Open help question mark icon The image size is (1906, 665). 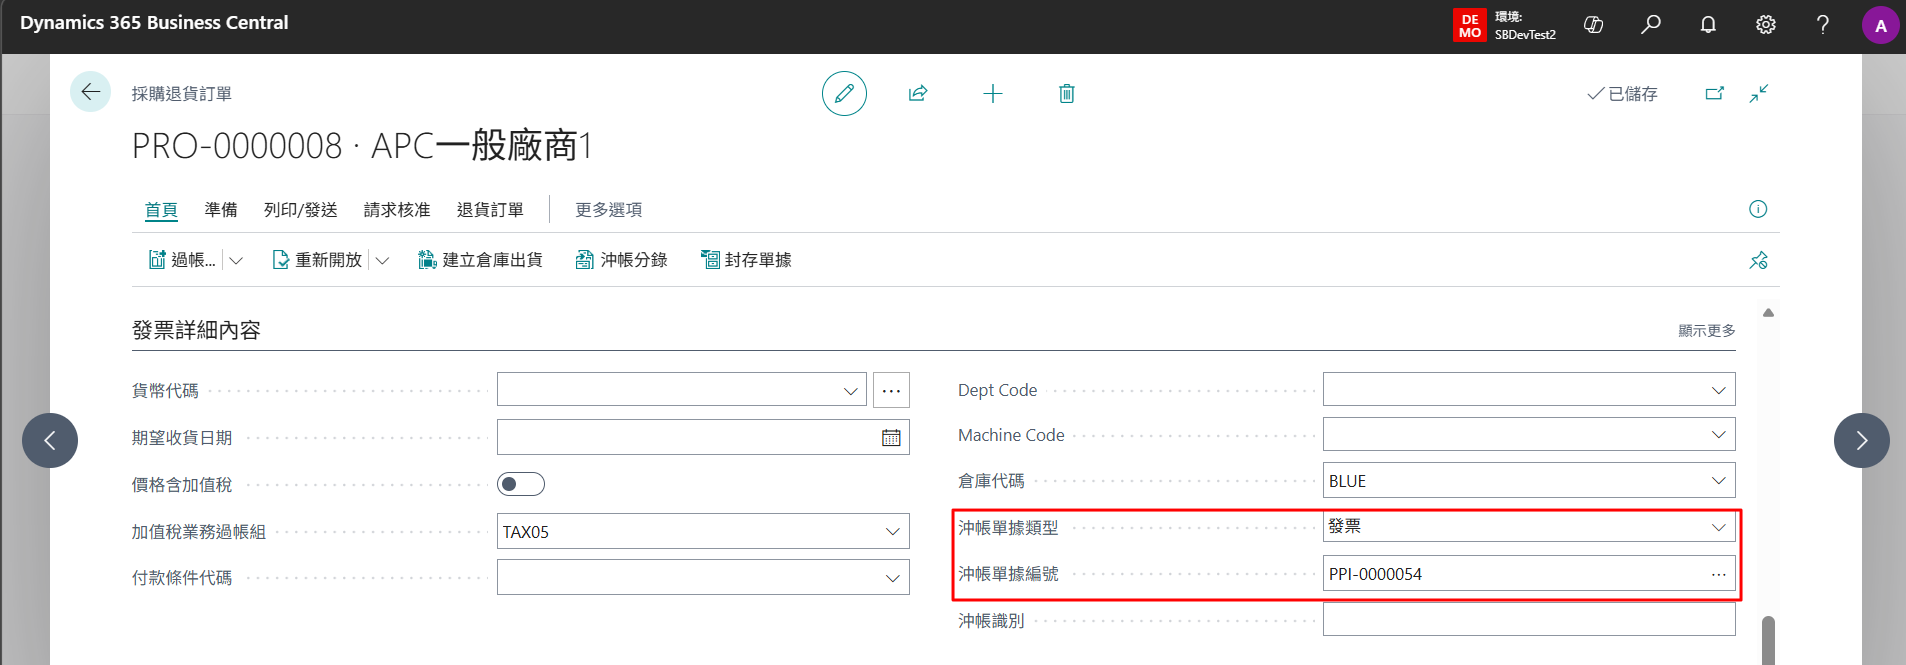click(1823, 25)
